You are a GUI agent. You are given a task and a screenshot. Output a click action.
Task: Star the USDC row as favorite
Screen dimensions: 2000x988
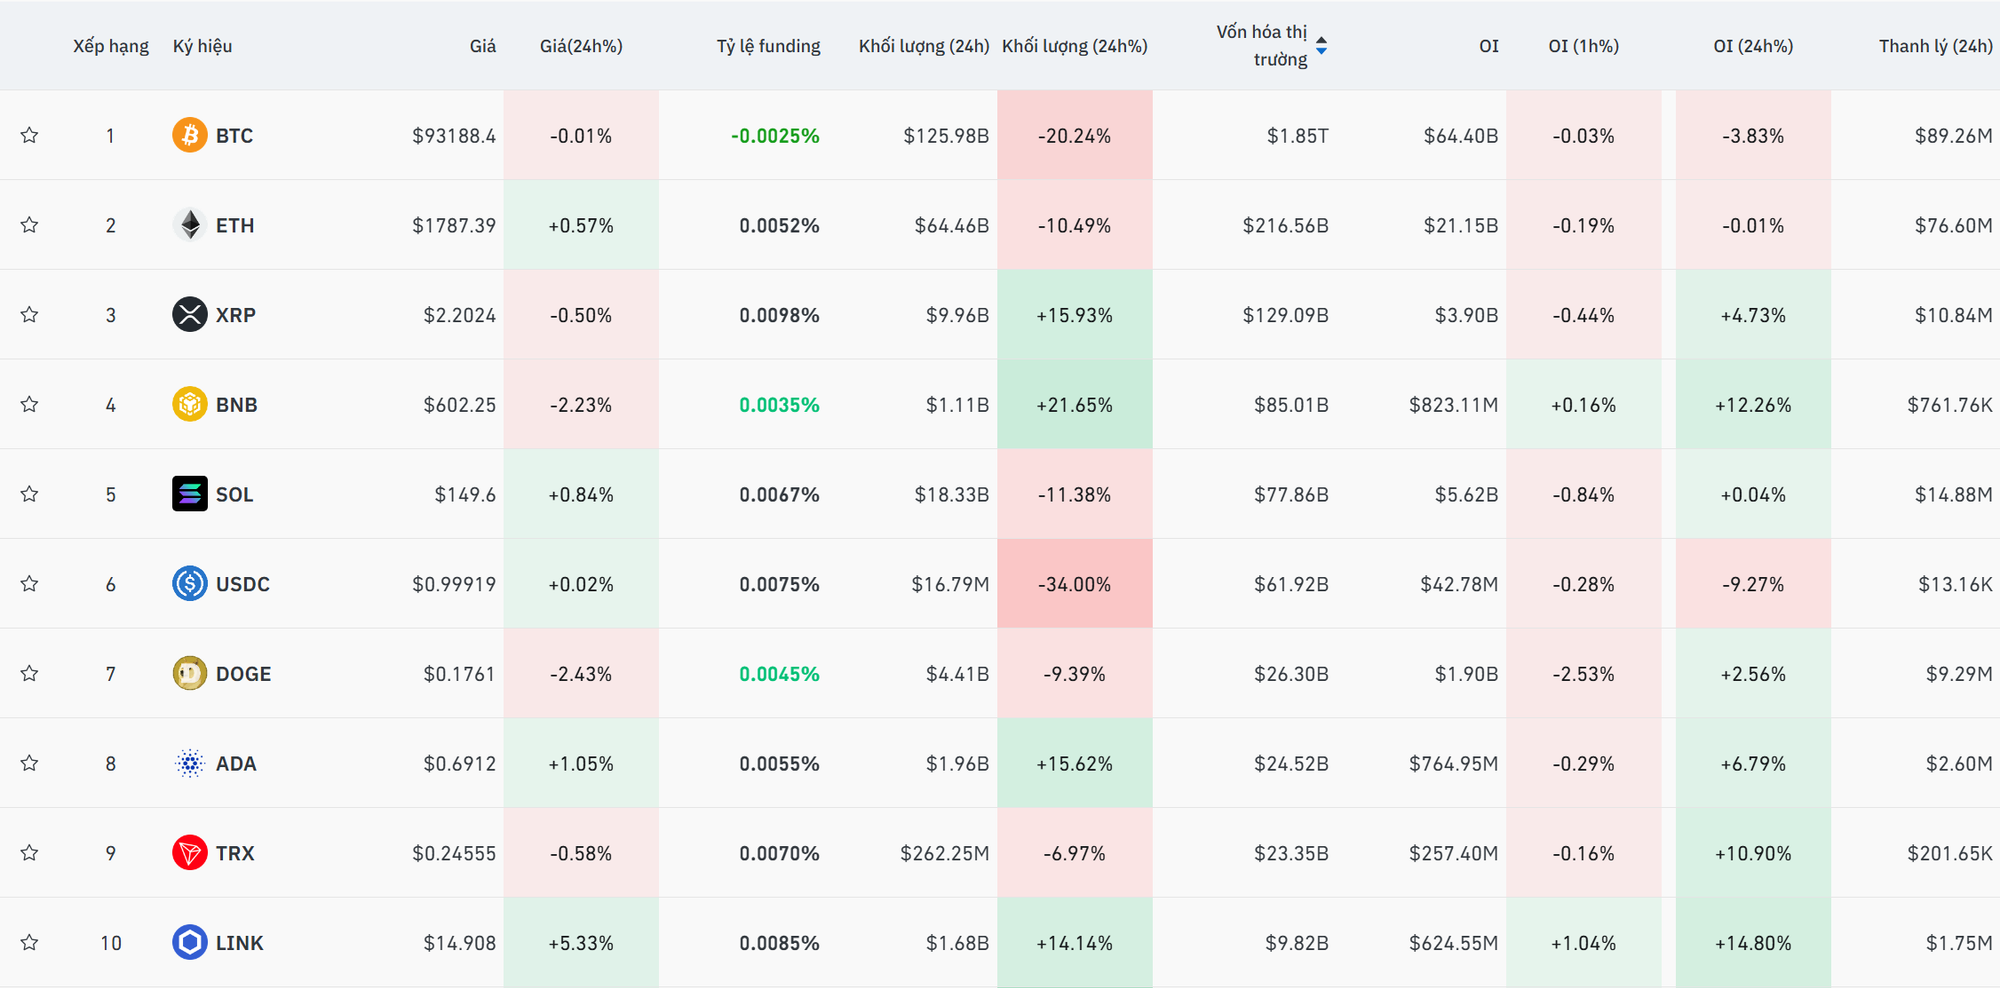[30, 584]
